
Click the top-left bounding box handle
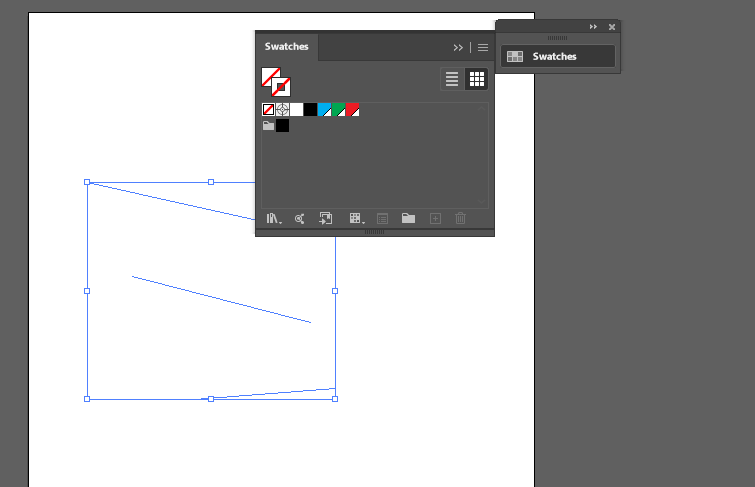(x=87, y=182)
